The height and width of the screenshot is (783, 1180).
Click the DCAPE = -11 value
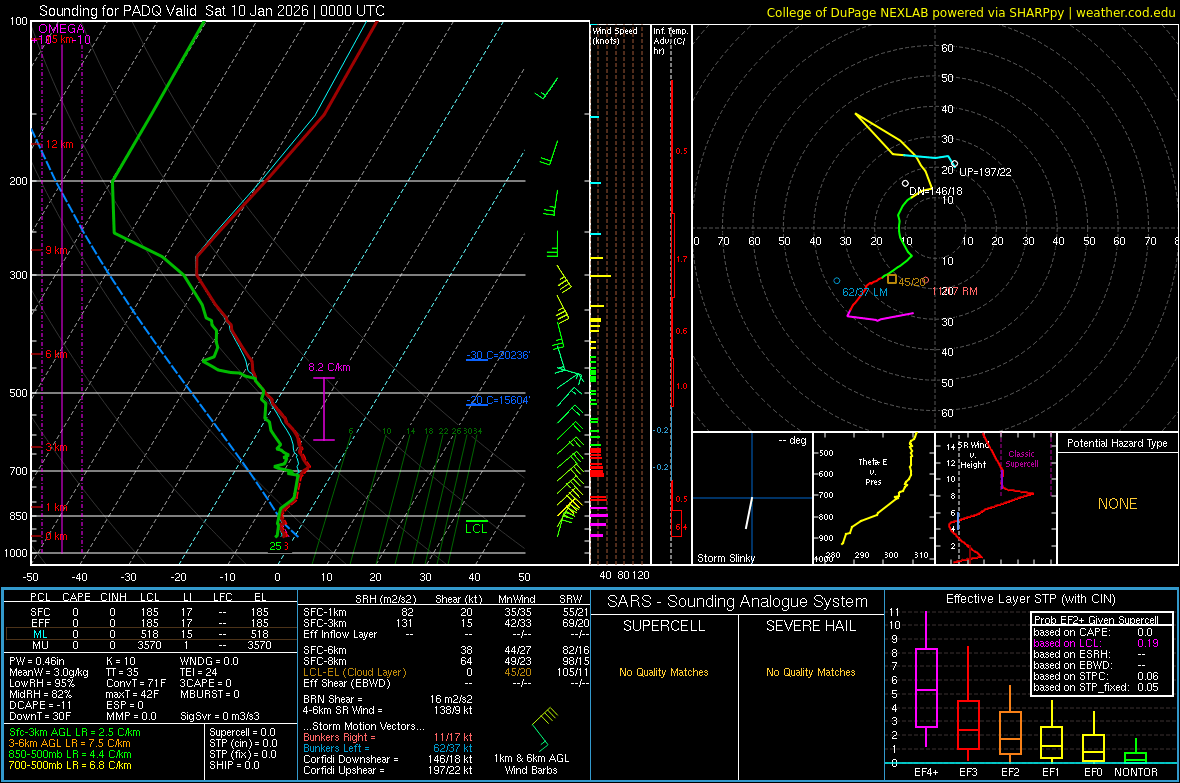41,705
